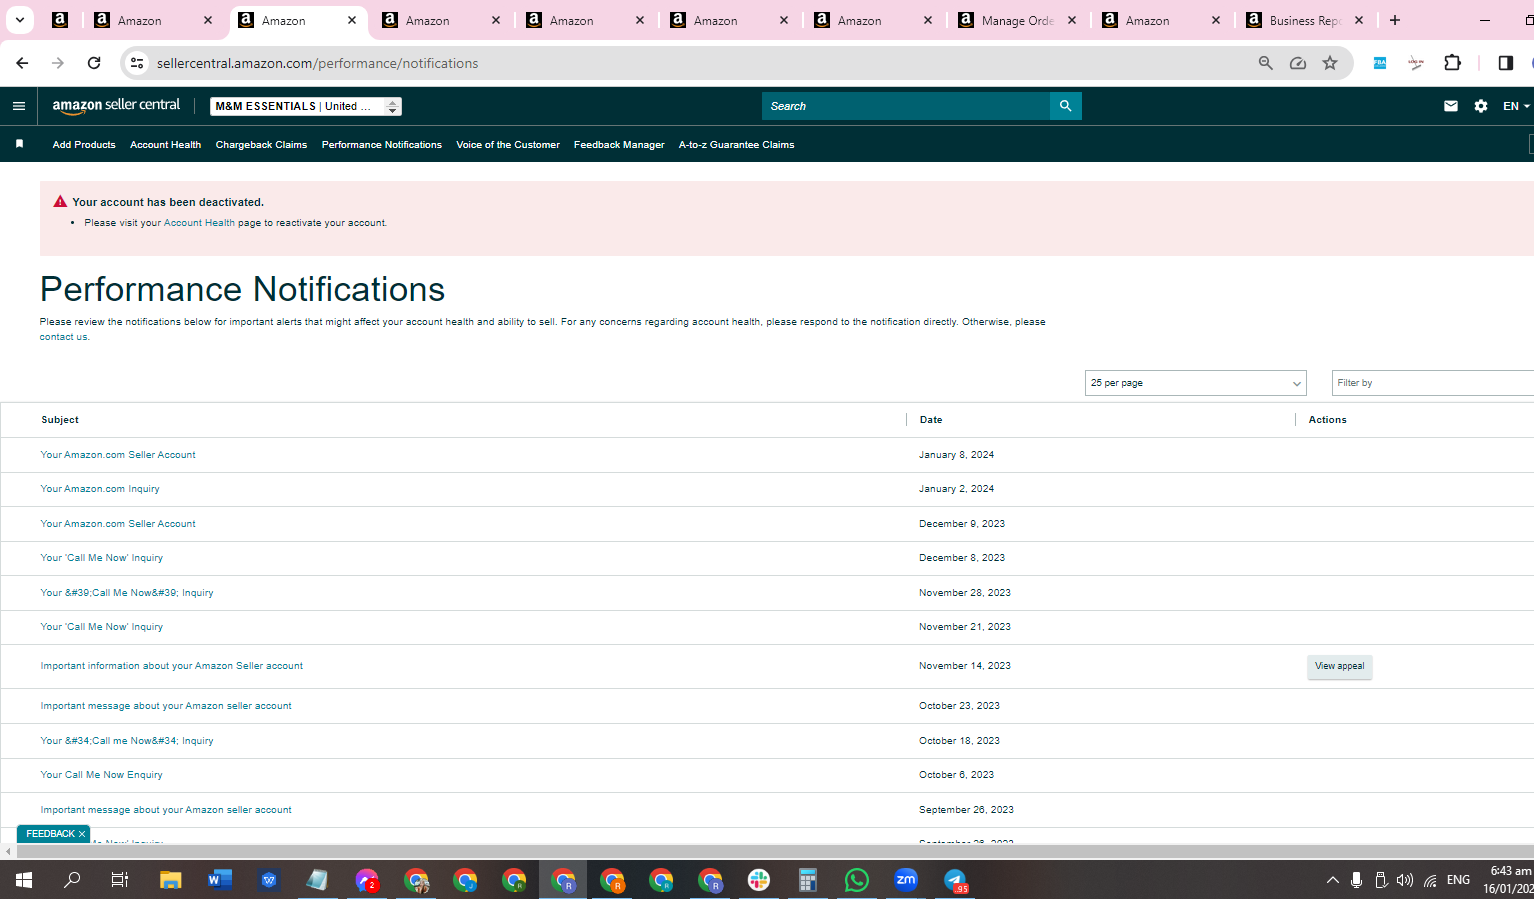The height and width of the screenshot is (899, 1534).
Task: Reload the current page
Action: point(94,63)
